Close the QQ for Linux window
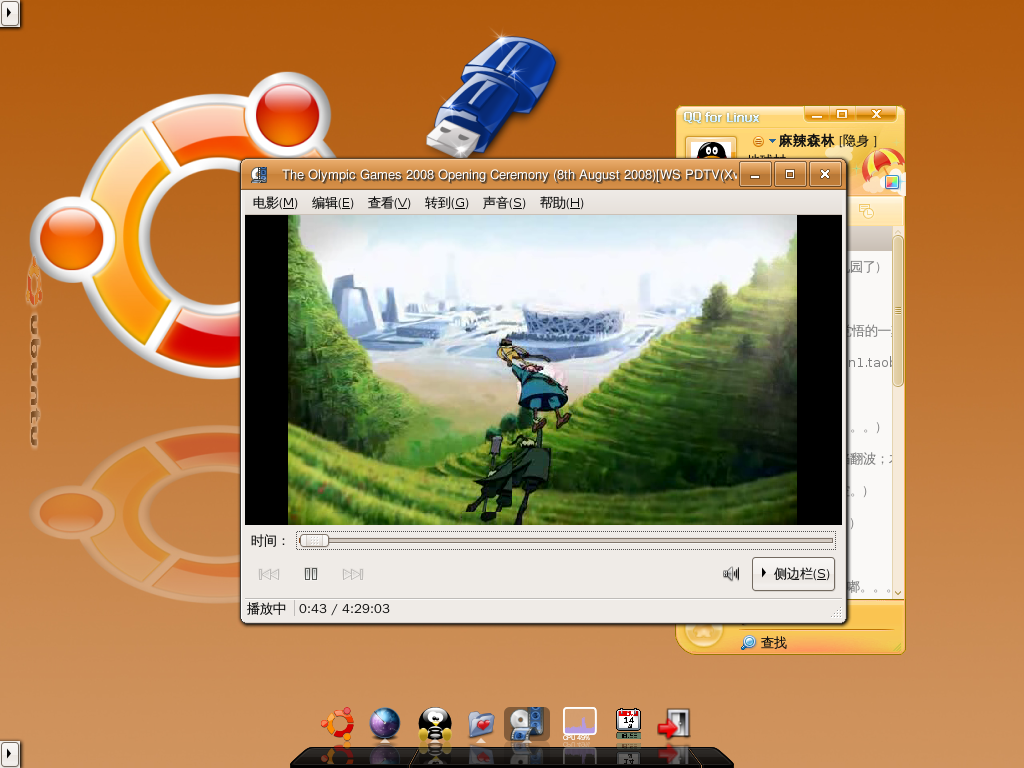Screen dimensions: 1024x768 pyautogui.click(x=876, y=114)
